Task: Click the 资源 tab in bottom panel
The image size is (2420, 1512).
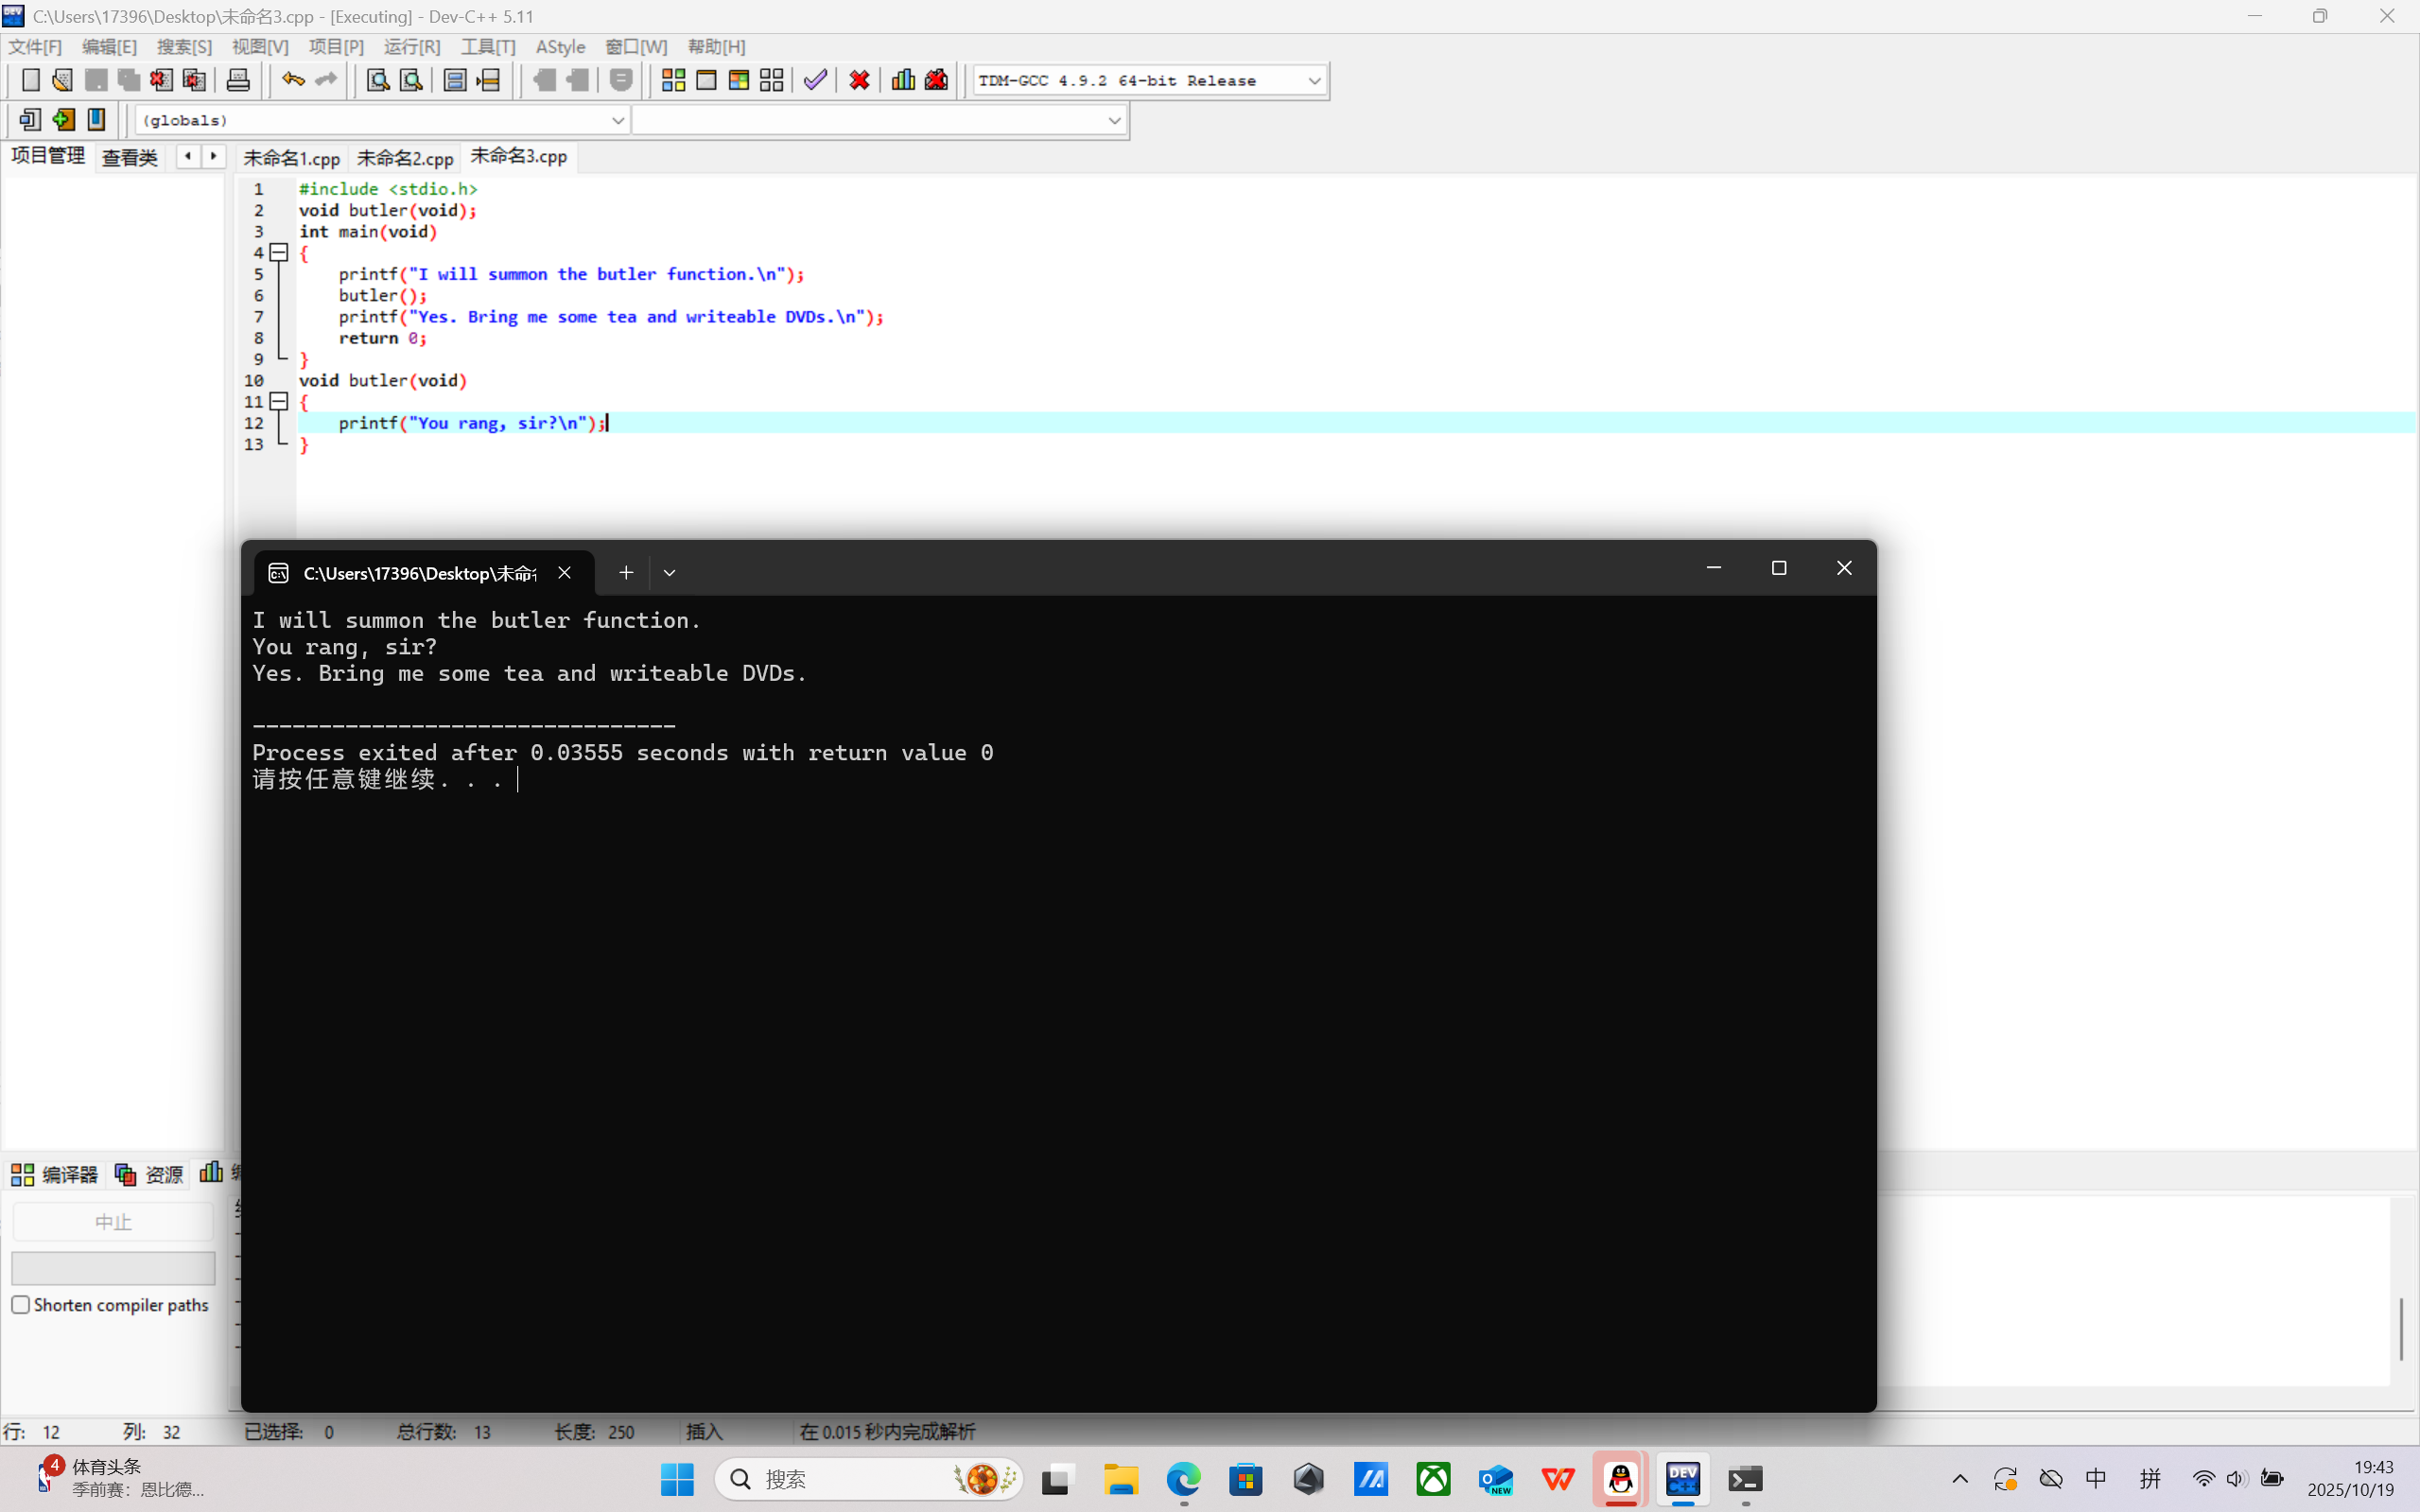Action: pyautogui.click(x=150, y=1174)
